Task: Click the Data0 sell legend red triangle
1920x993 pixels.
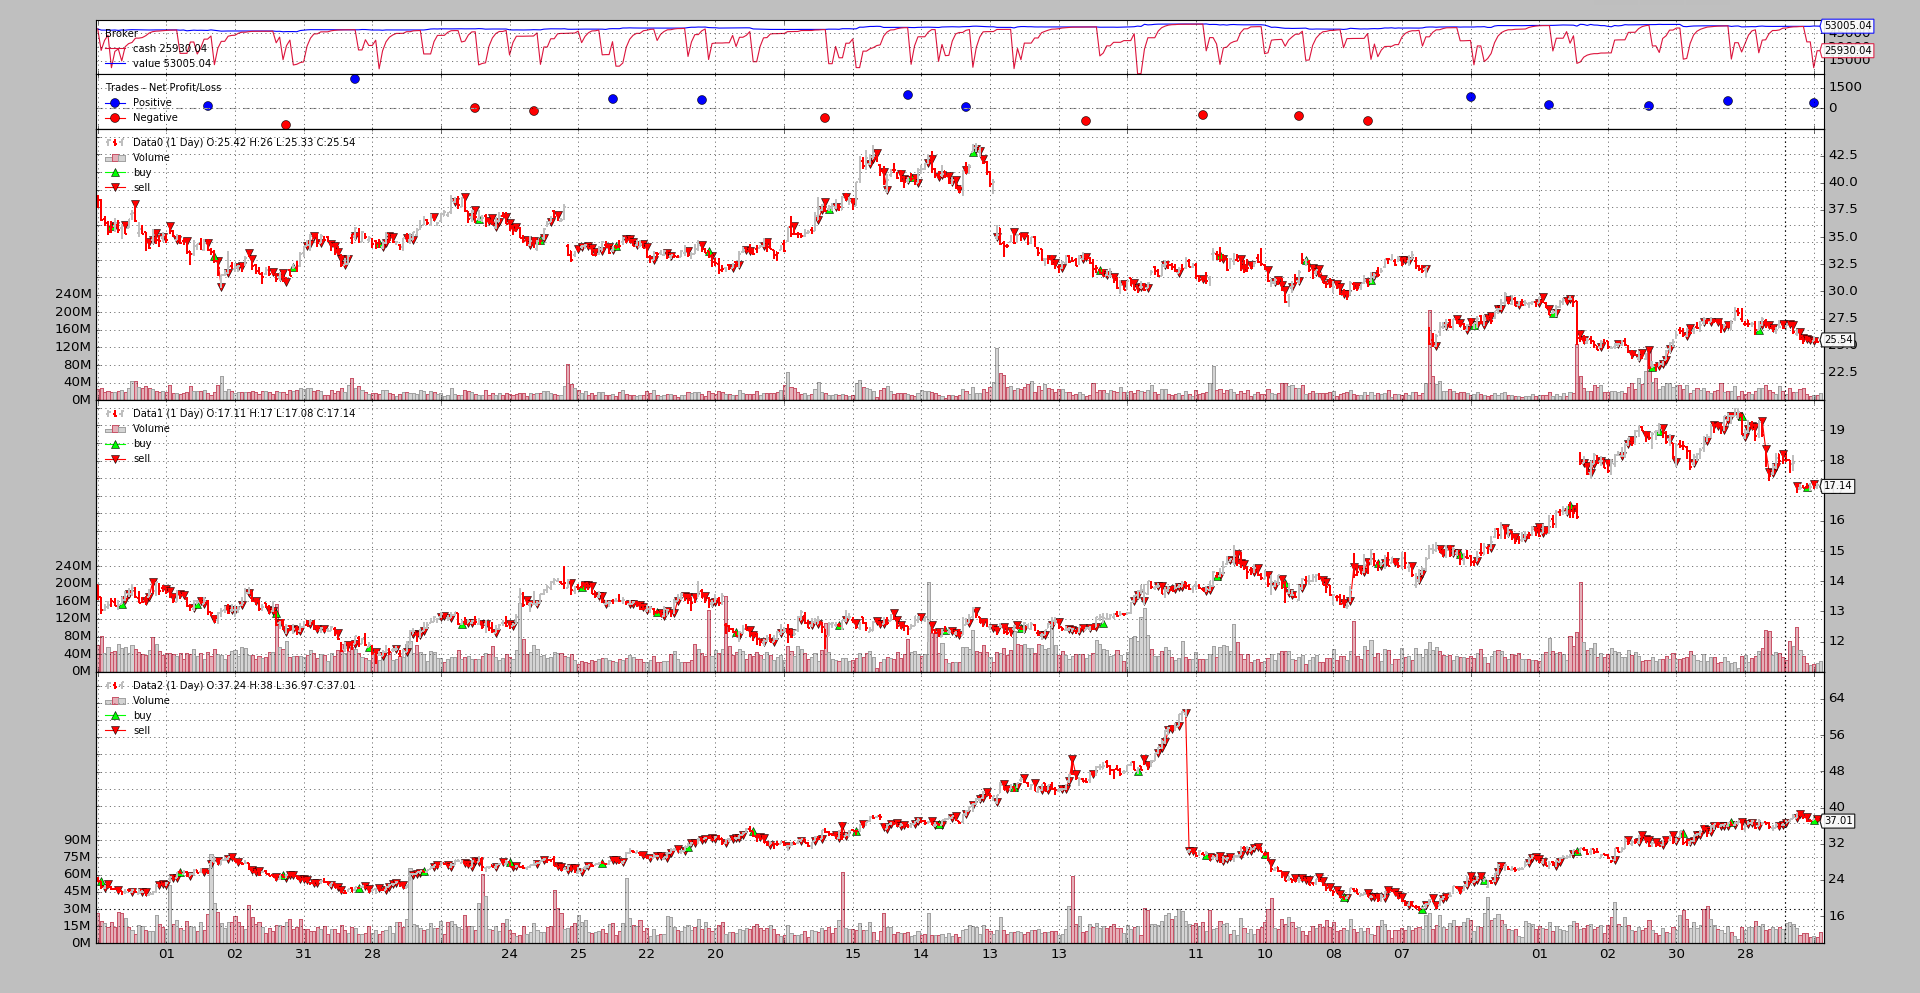Action: coord(115,188)
